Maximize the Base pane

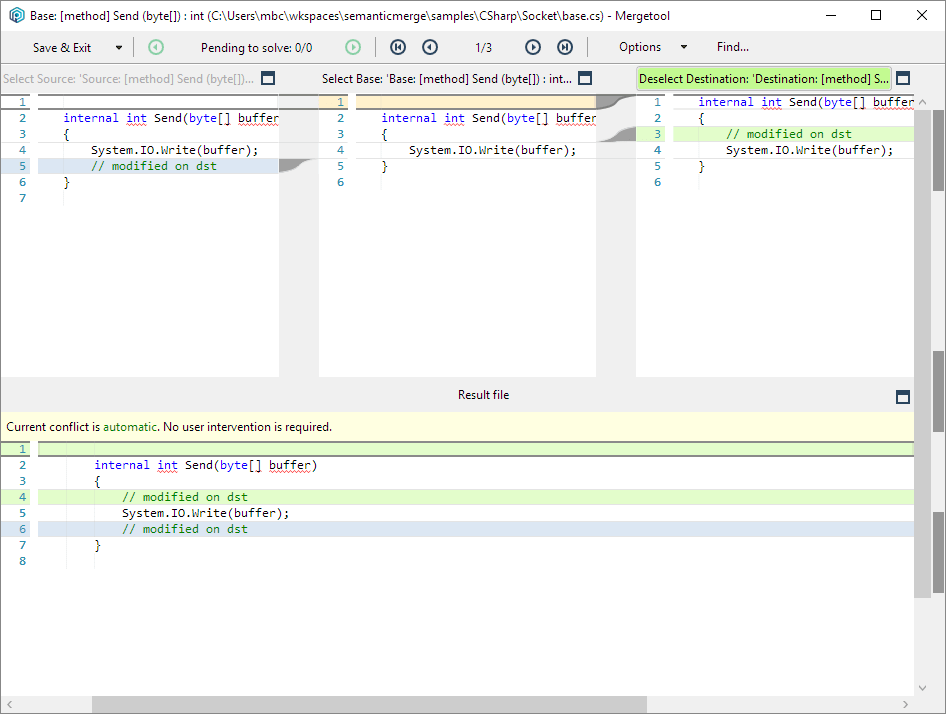(x=585, y=78)
